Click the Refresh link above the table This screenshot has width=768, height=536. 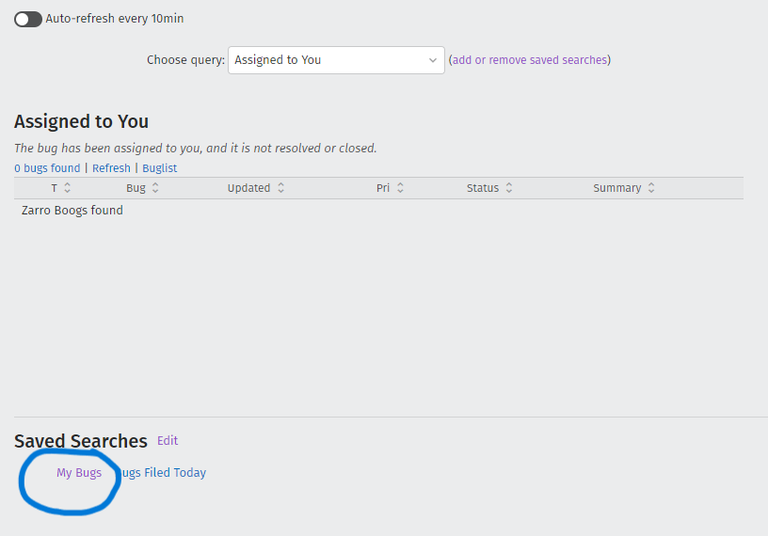click(111, 168)
